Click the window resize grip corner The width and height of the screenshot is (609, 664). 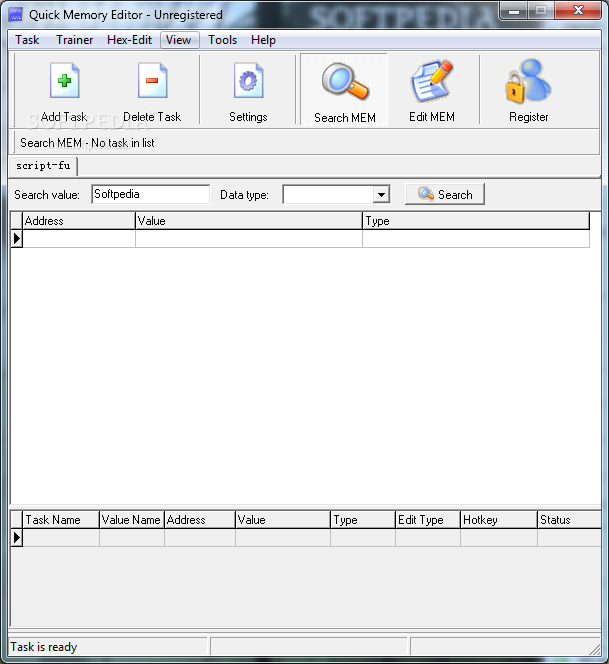595,650
